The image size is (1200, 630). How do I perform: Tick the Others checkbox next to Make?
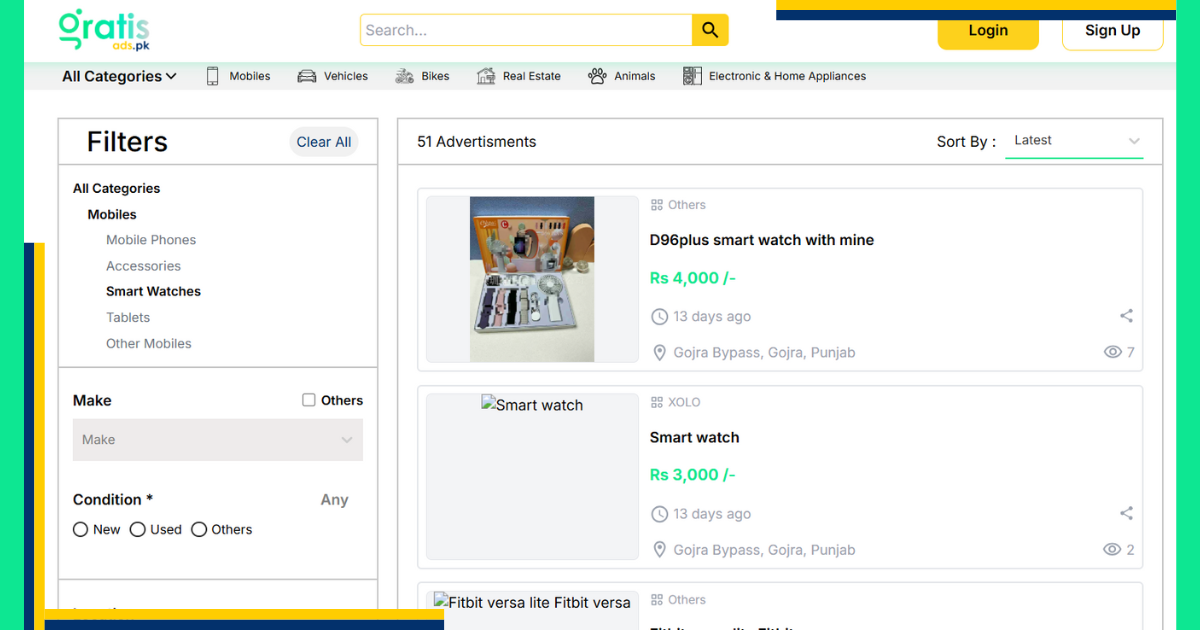tap(309, 400)
